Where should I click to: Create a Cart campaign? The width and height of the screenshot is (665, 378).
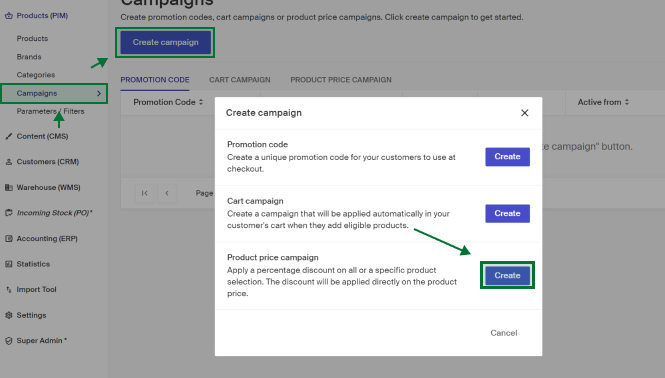(x=507, y=213)
